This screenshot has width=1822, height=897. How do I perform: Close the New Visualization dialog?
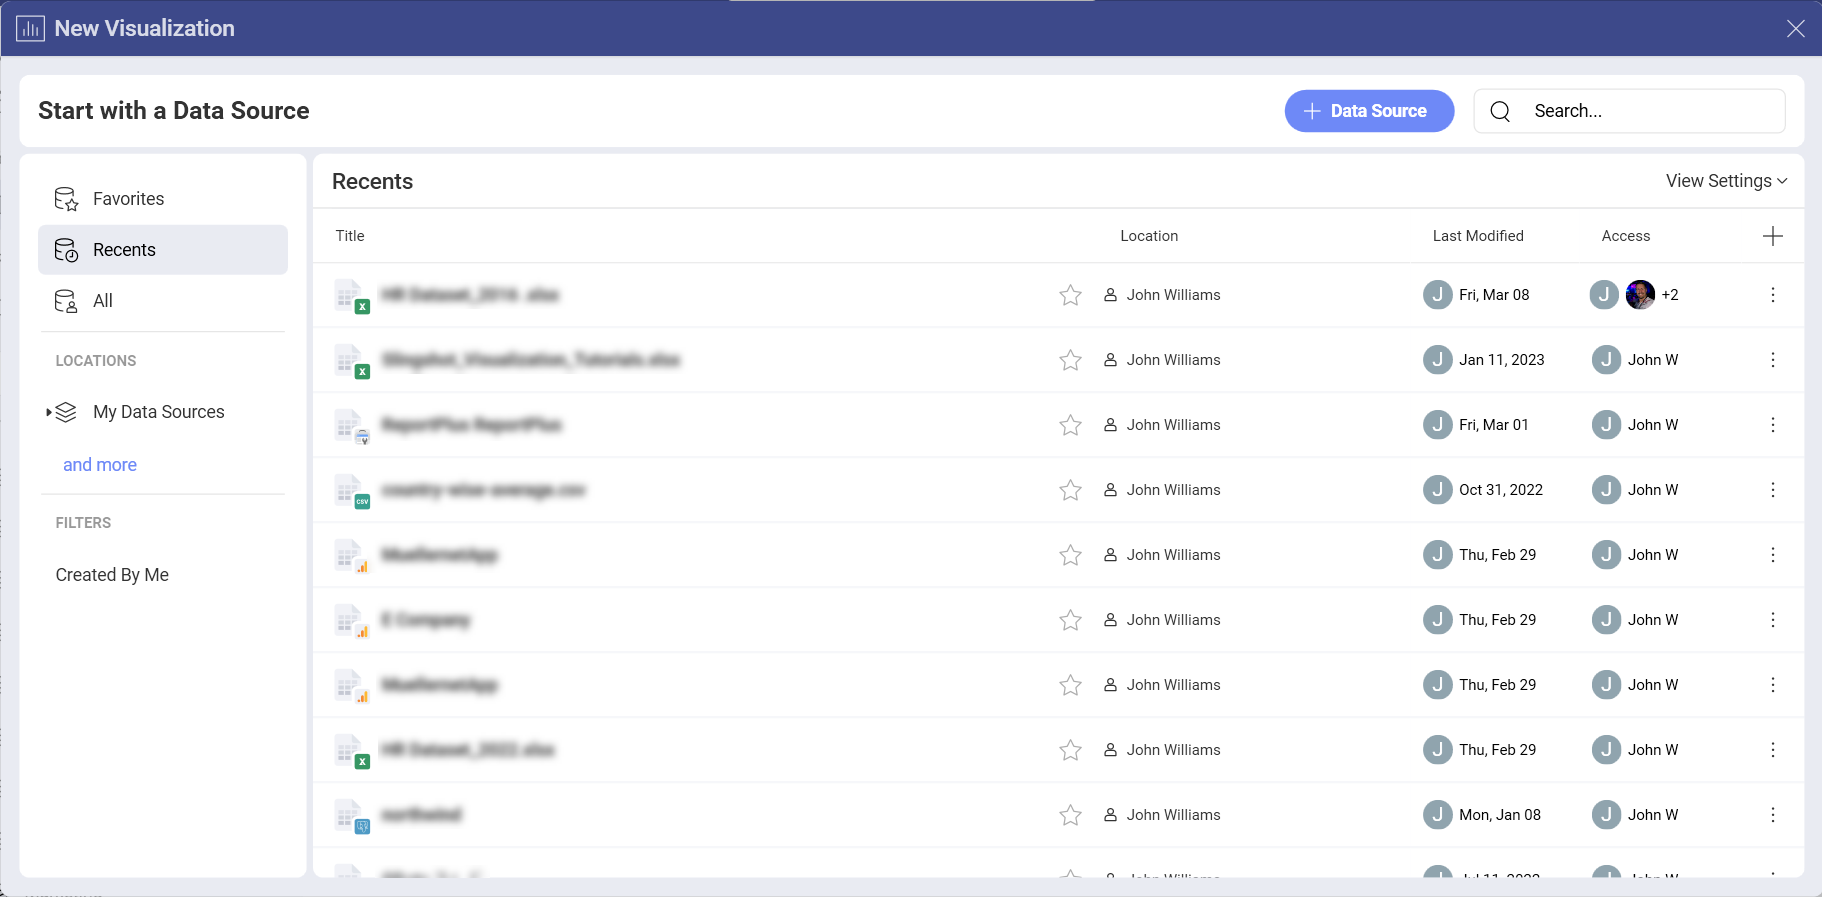tap(1796, 28)
